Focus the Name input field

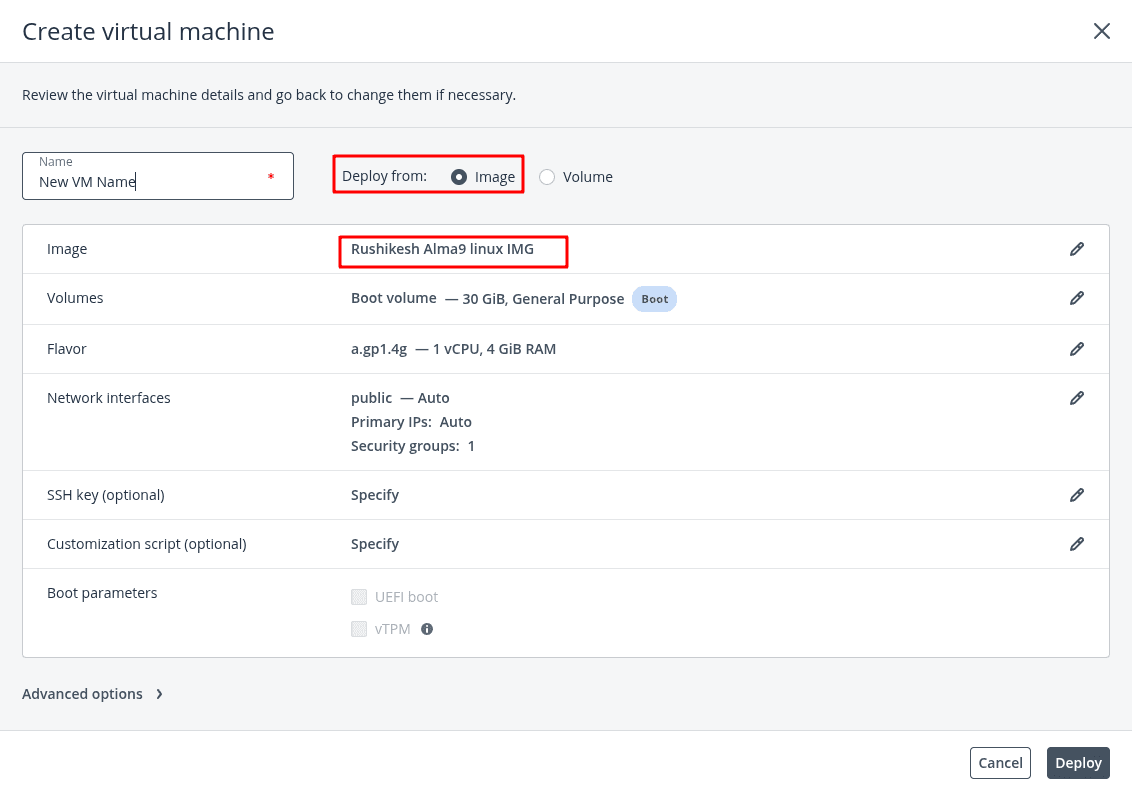tap(157, 175)
